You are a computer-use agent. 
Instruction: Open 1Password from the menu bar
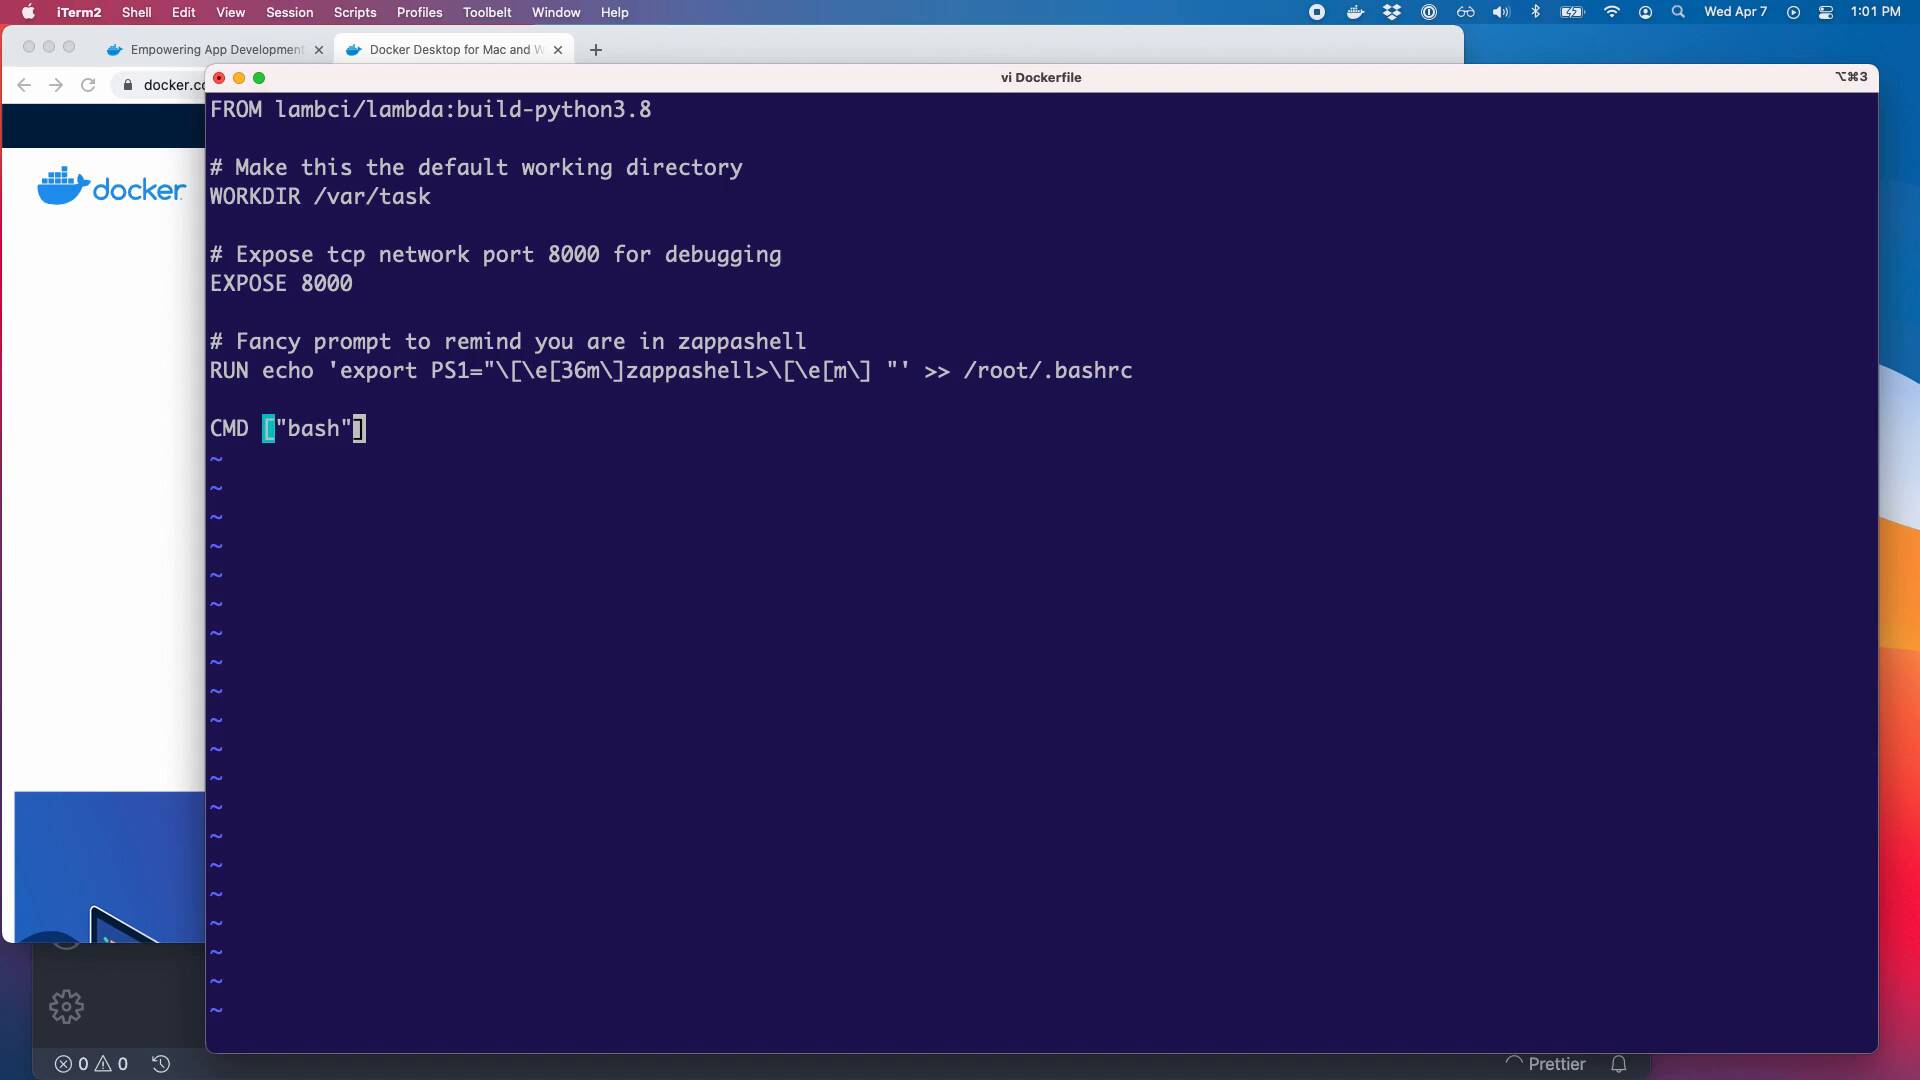(x=1429, y=12)
